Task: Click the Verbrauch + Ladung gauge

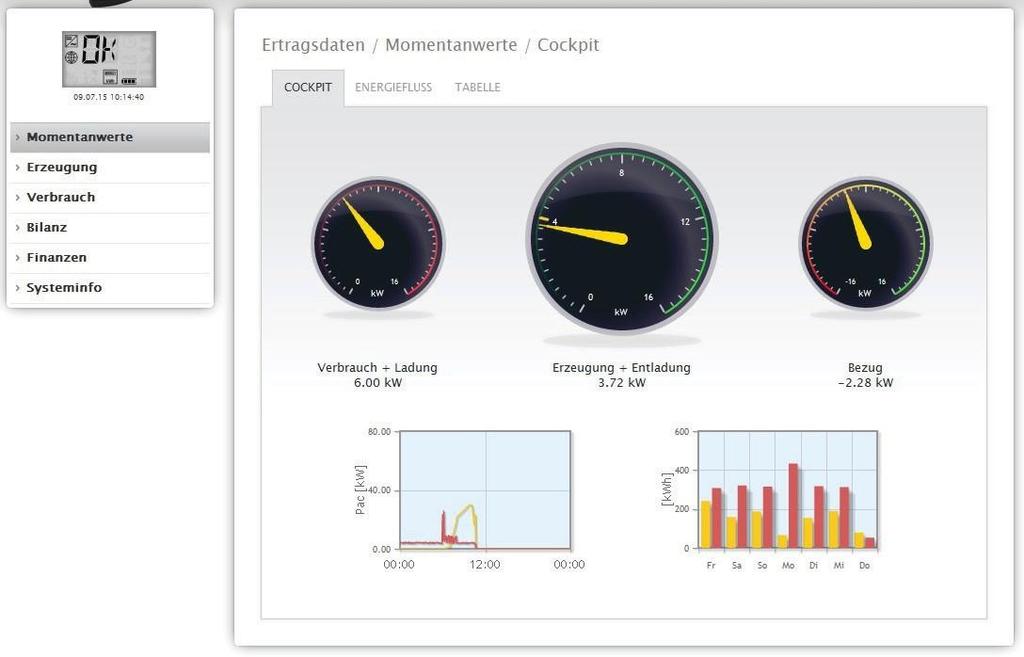Action: point(377,244)
